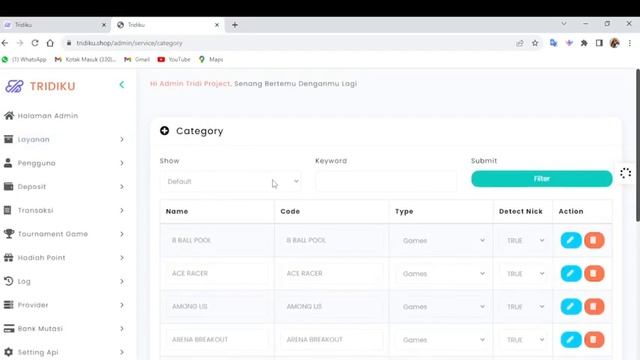Go to browser home page
Image resolution: width=640 pixels, height=360 pixels.
[50, 43]
